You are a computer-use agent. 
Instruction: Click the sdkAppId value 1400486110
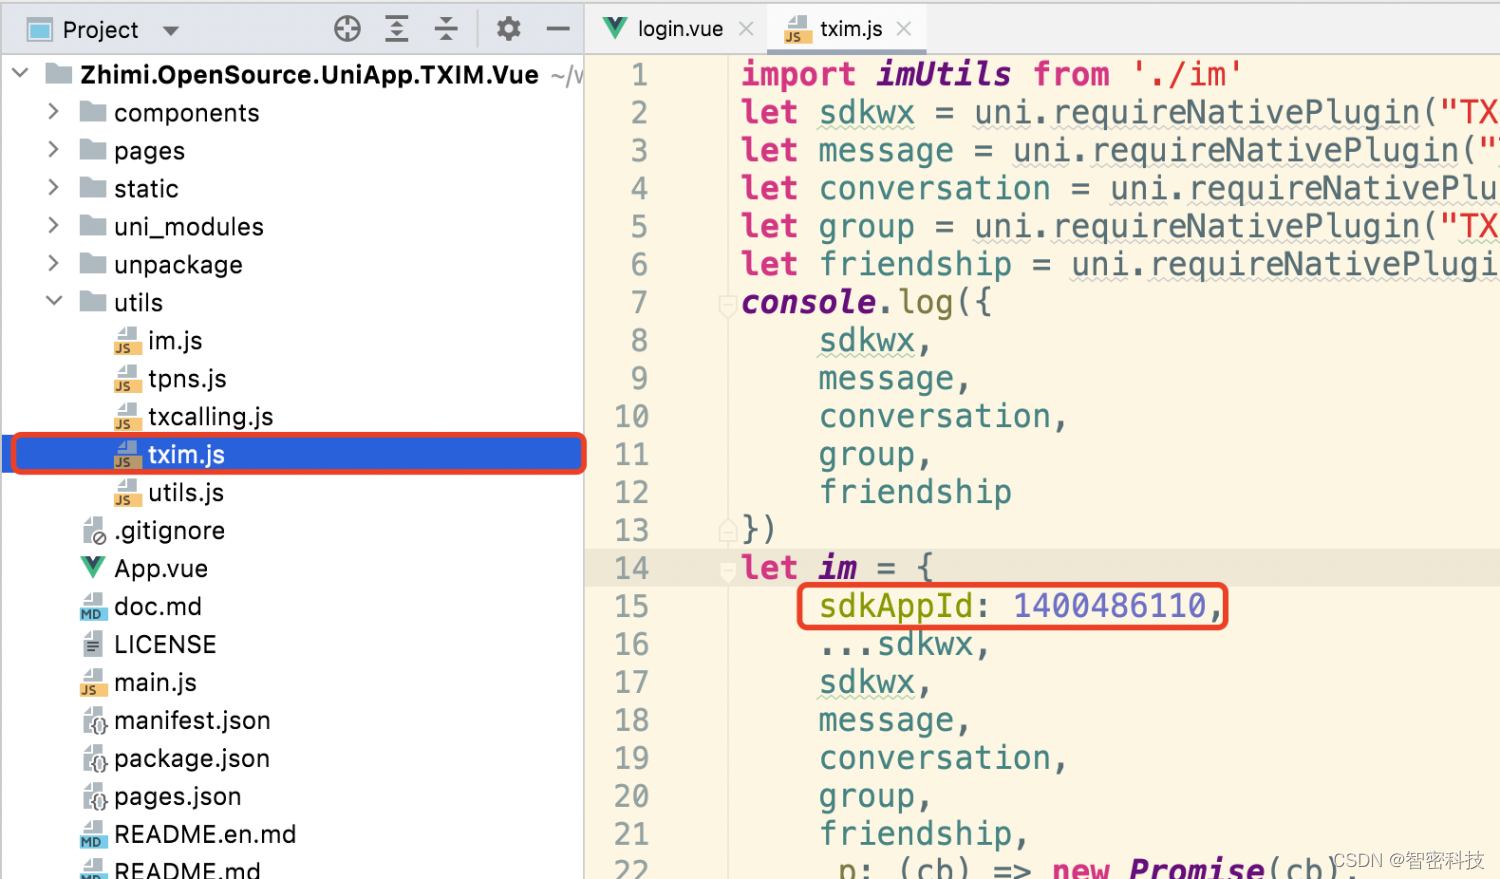pyautogui.click(x=1110, y=606)
